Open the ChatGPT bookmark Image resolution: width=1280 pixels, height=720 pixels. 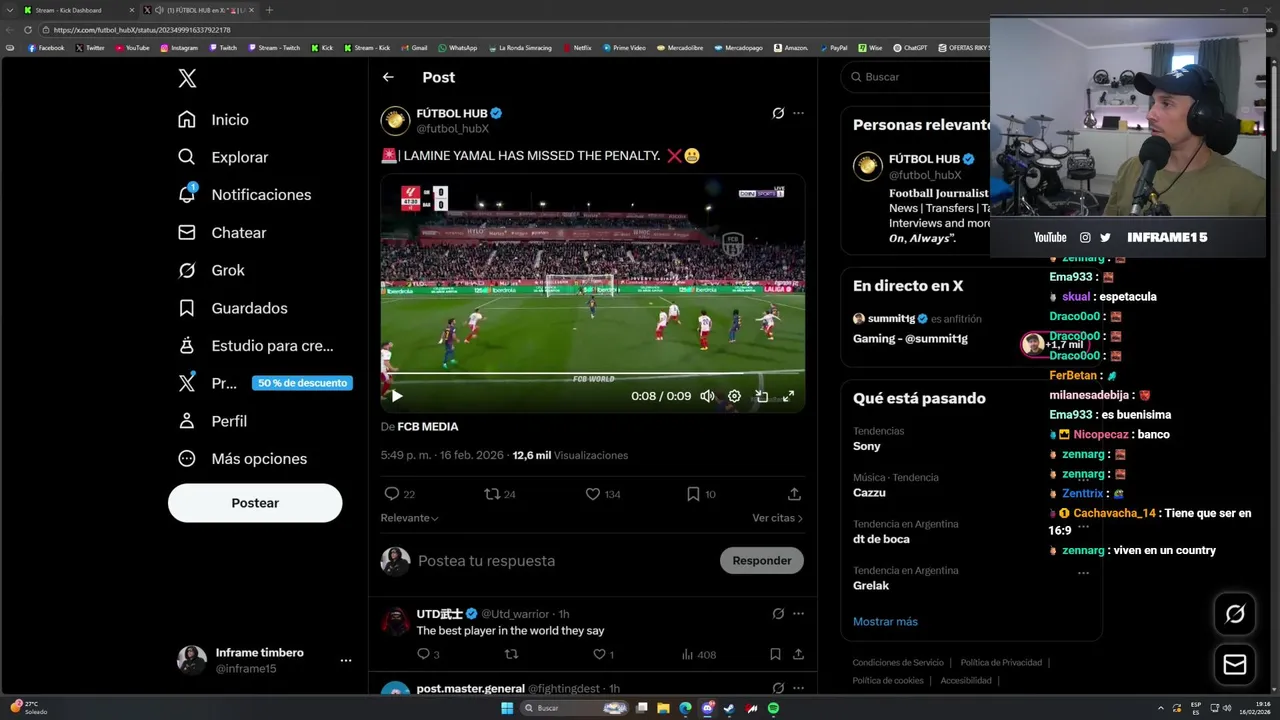pyautogui.click(x=910, y=48)
